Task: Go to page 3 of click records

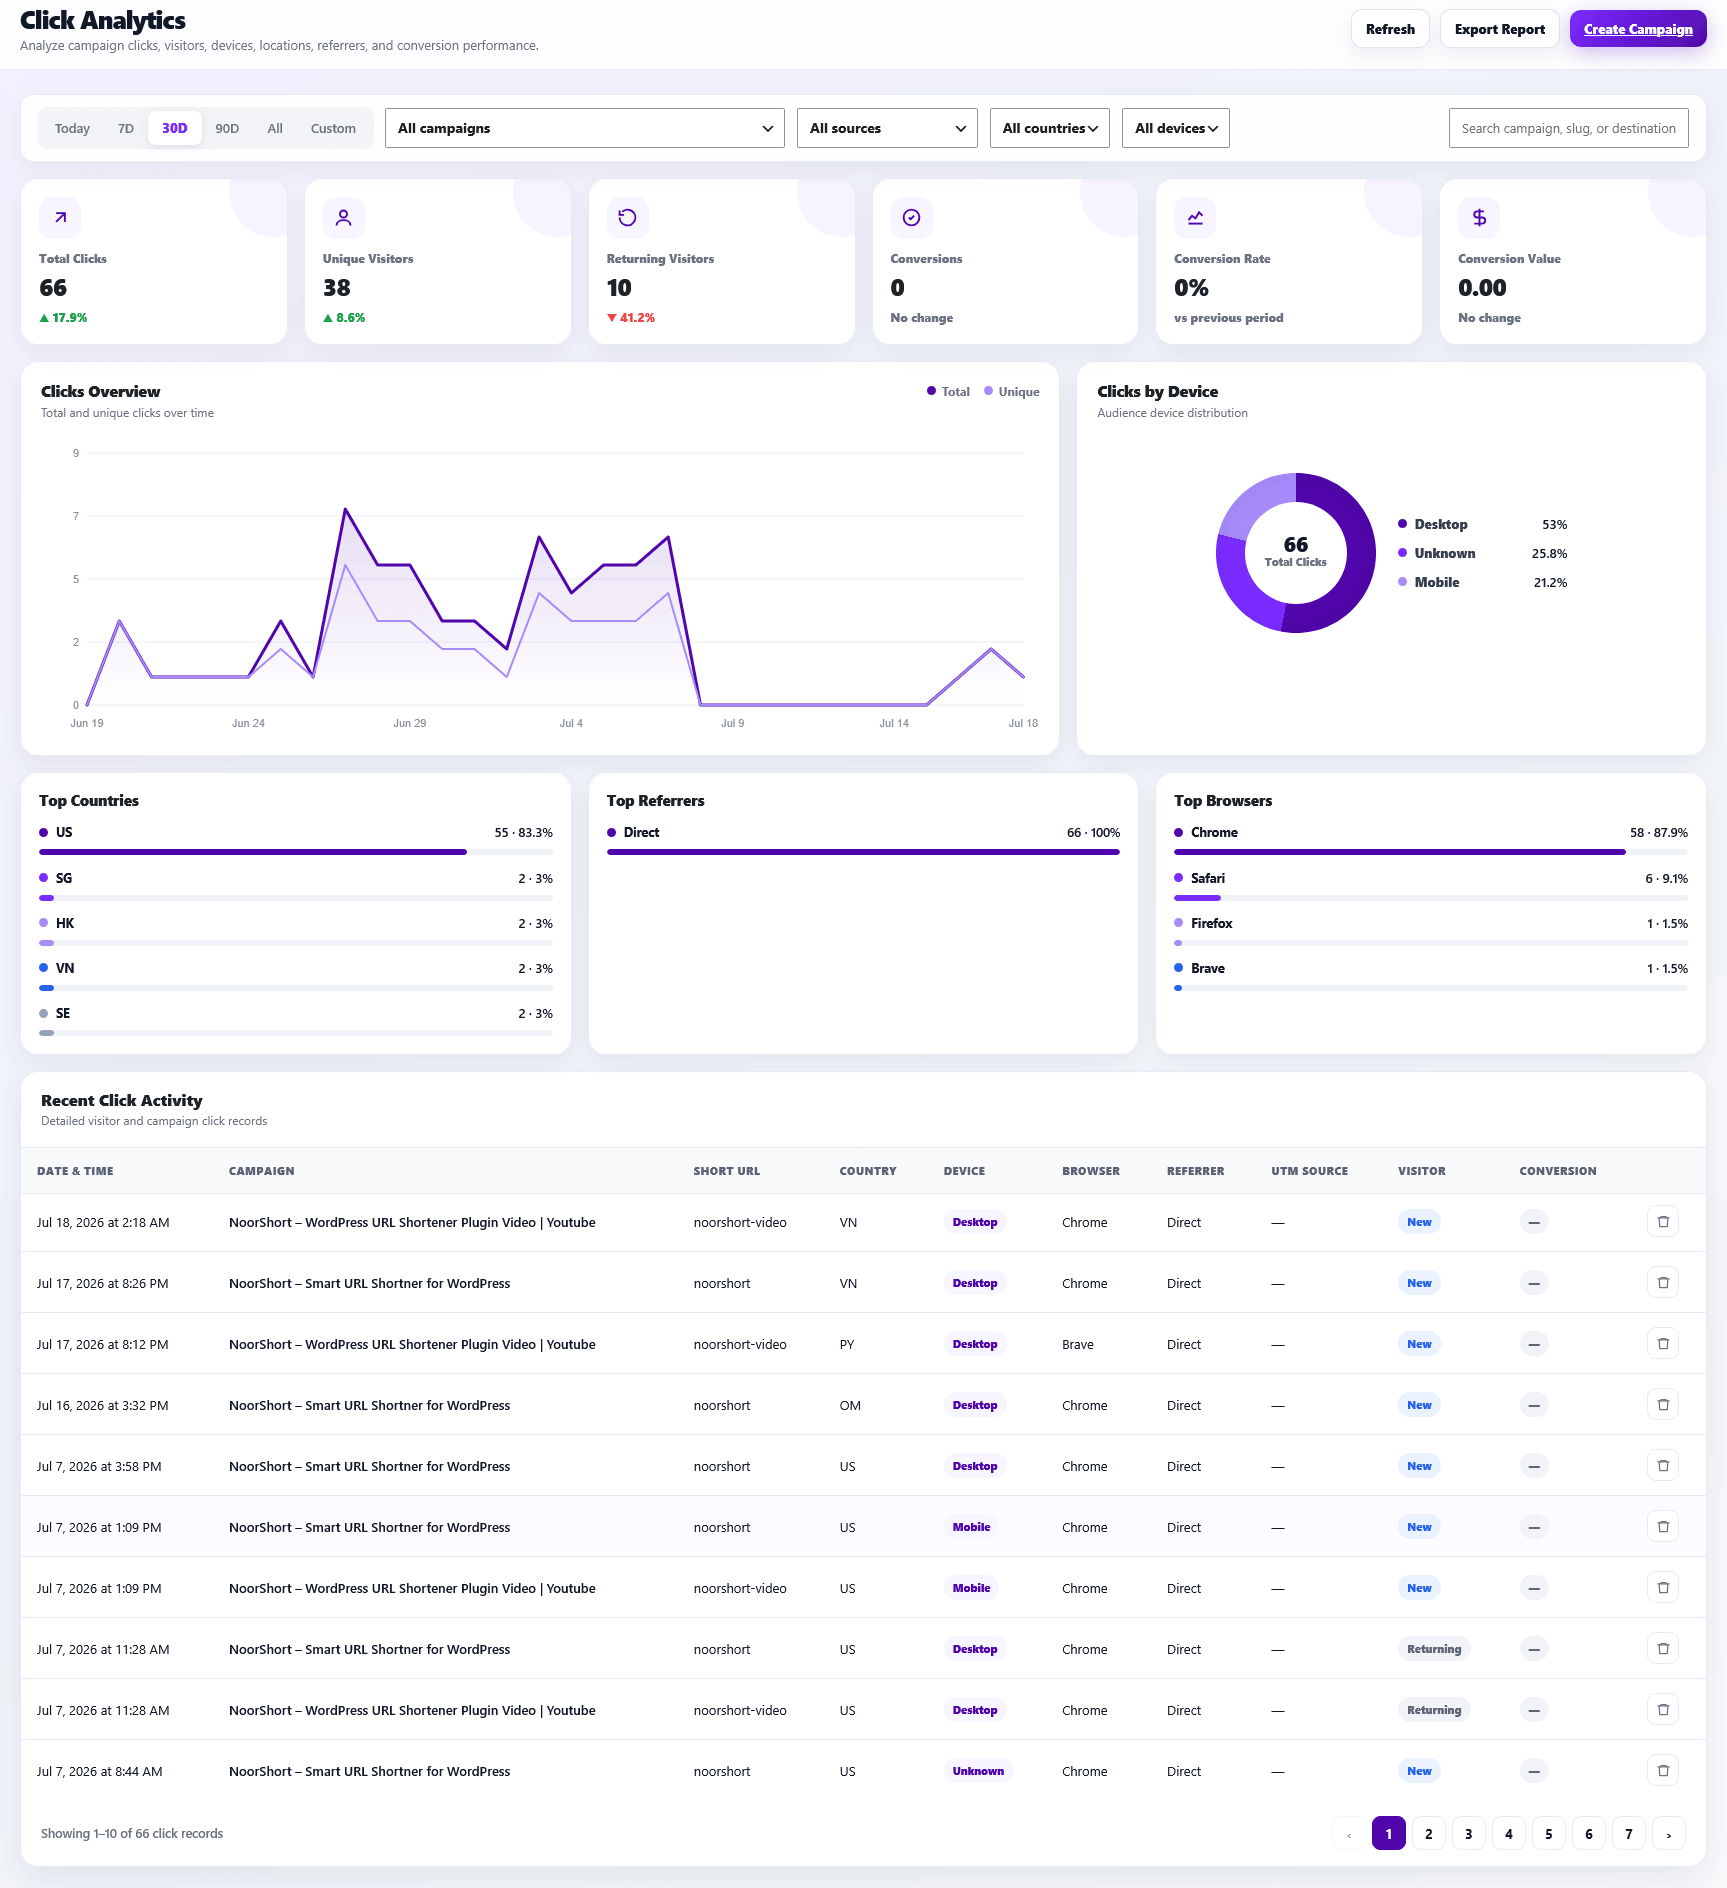Action: pos(1469,1834)
